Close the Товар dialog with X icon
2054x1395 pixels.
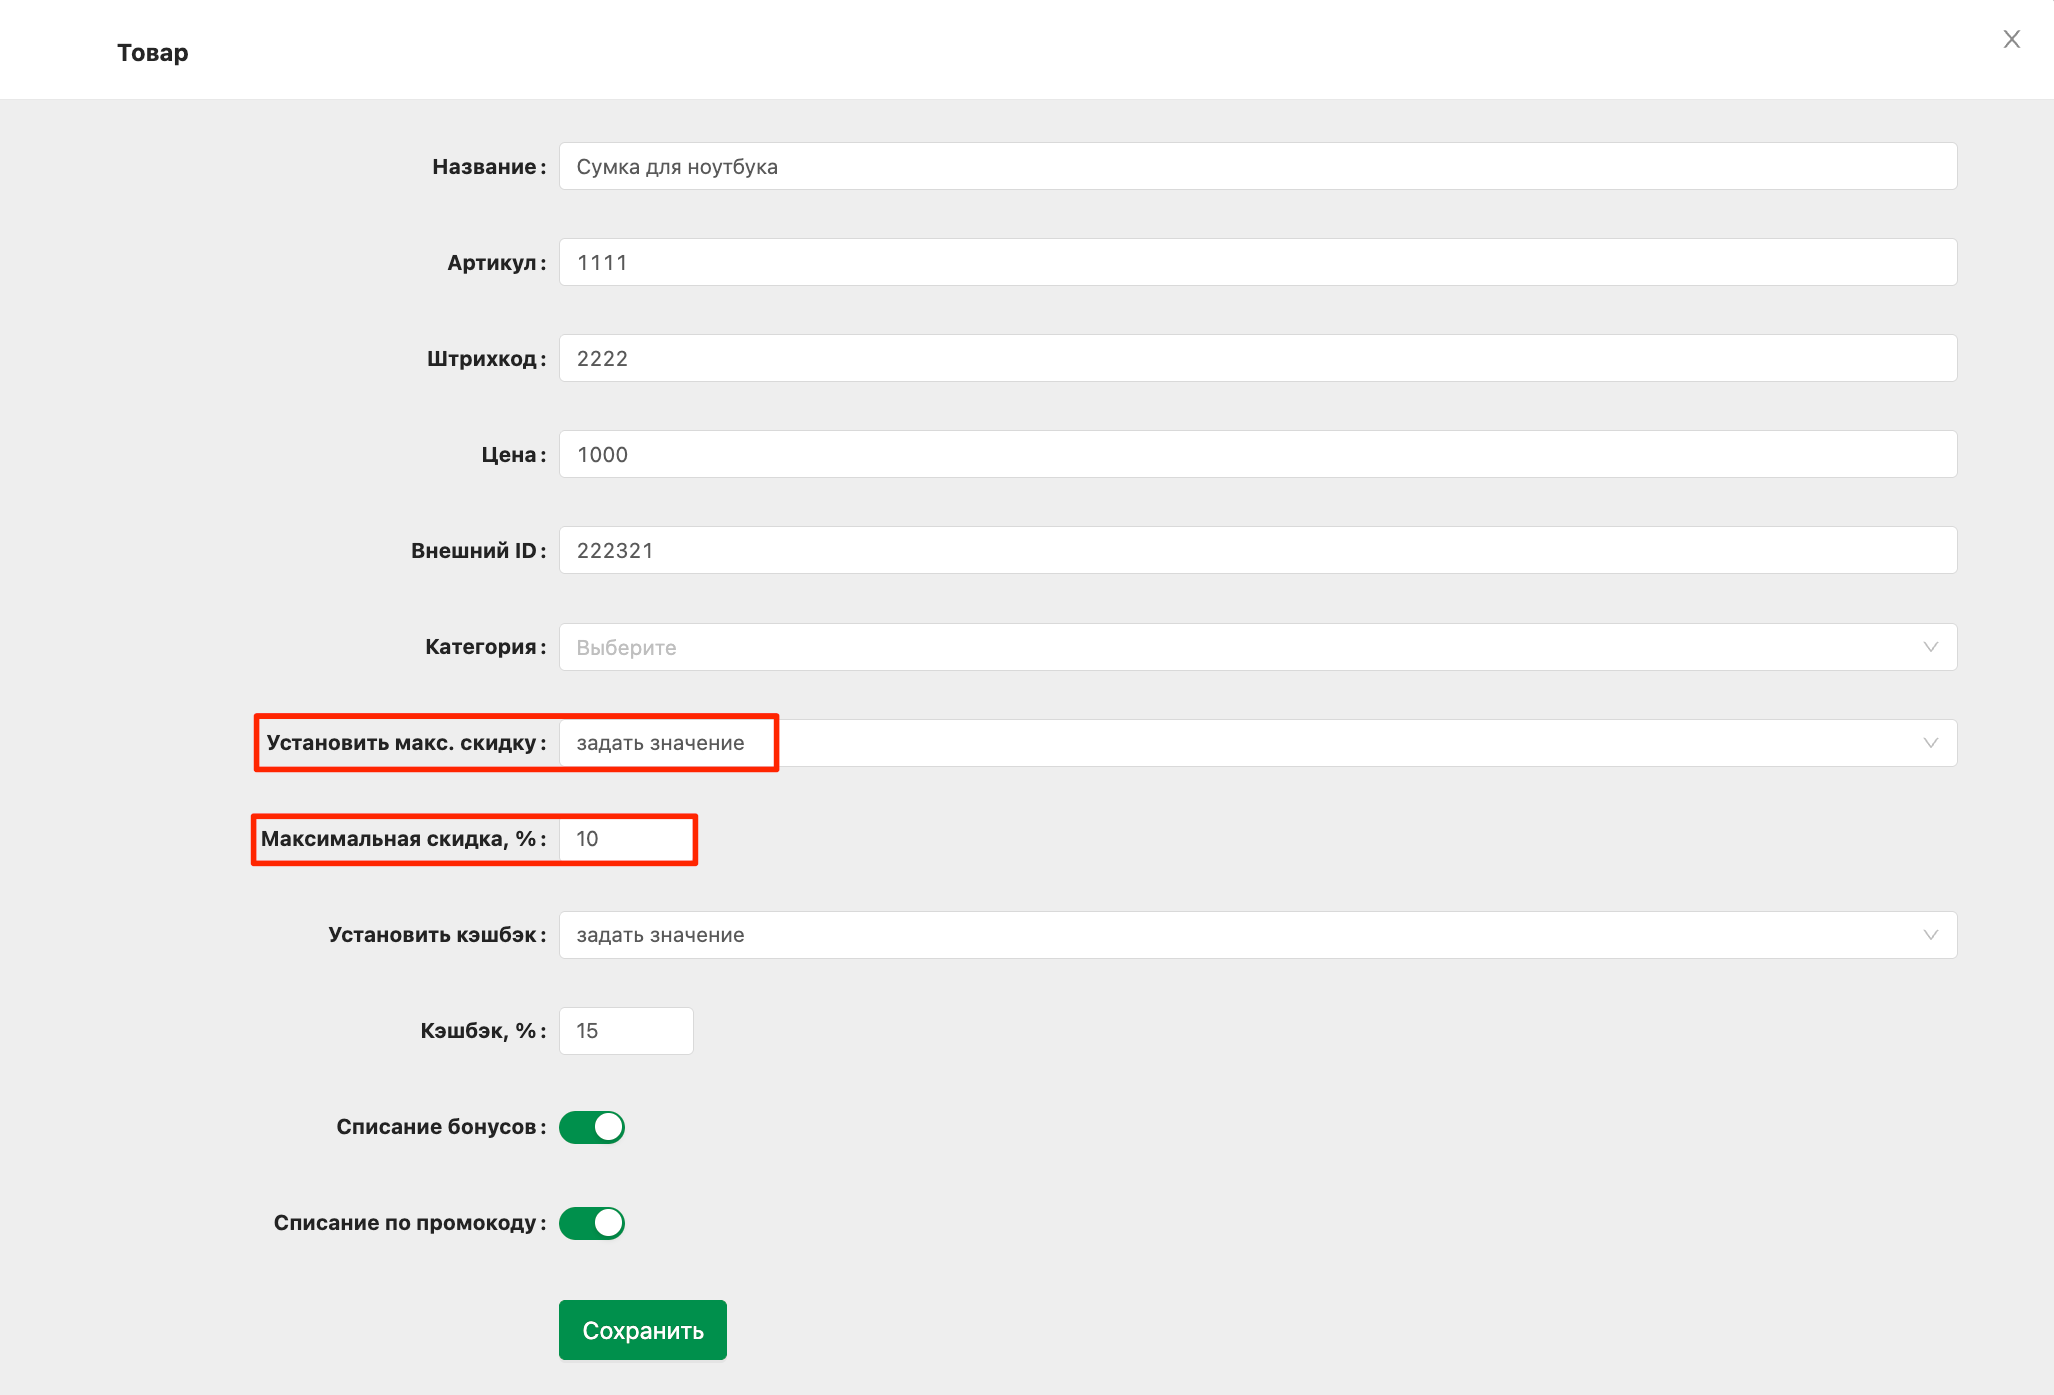(x=2011, y=39)
